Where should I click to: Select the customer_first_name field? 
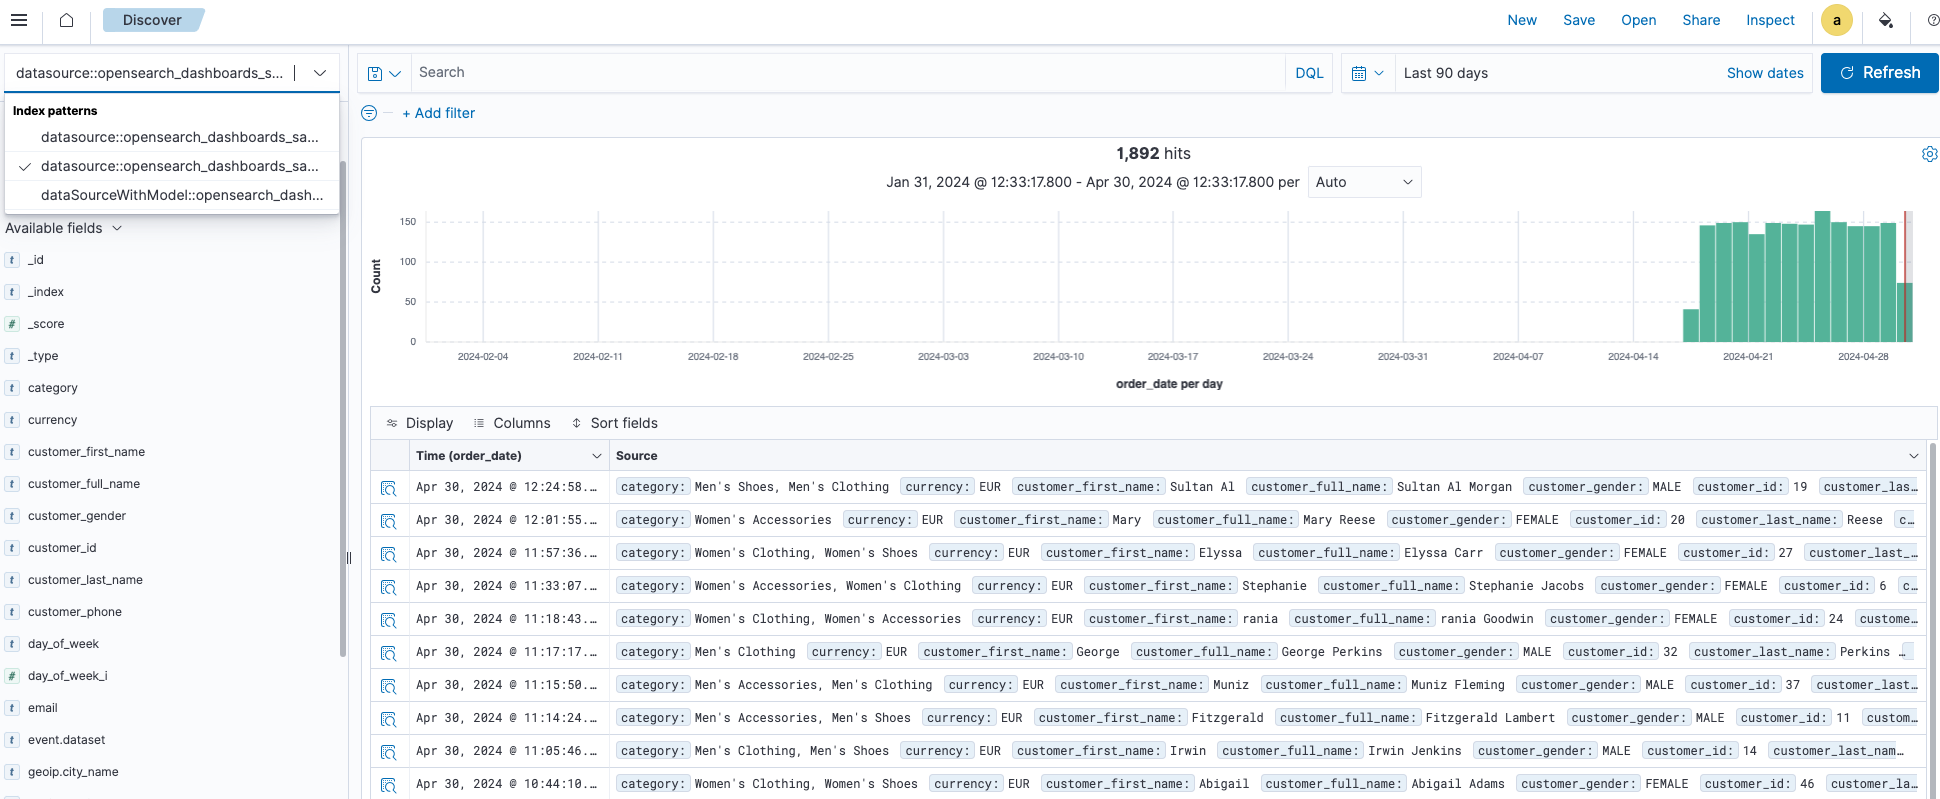point(86,452)
